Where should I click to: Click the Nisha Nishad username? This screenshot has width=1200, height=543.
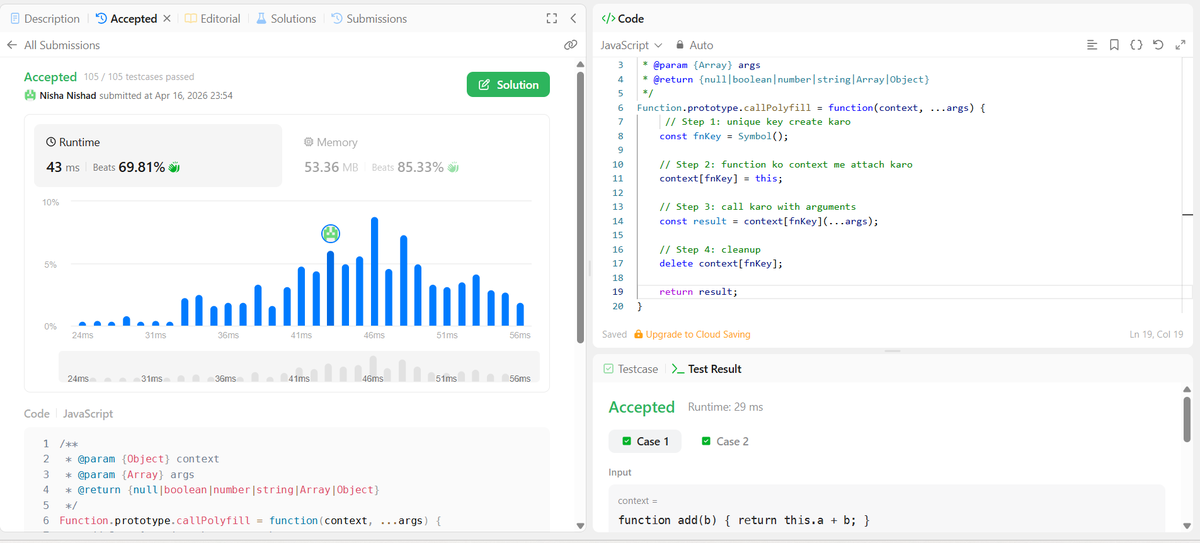[x=68, y=95]
